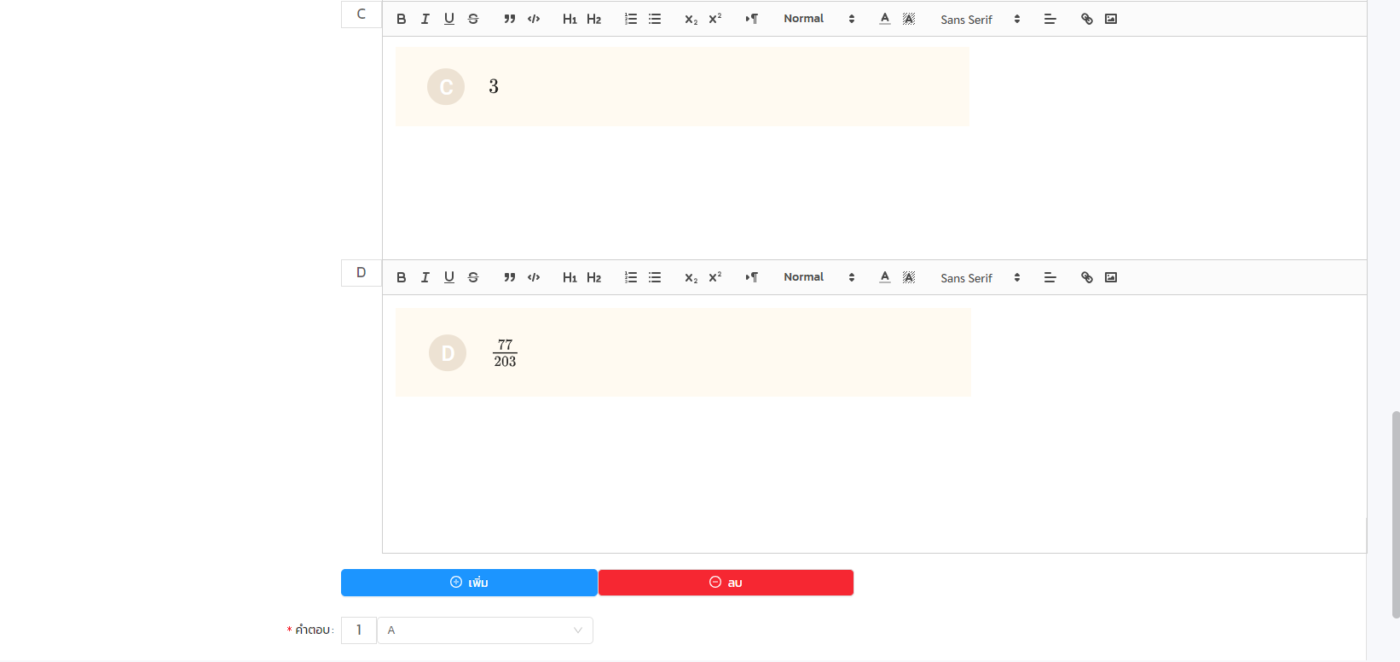The width and height of the screenshot is (1400, 662).
Task: Apply underline in option C editor
Action: point(449,19)
